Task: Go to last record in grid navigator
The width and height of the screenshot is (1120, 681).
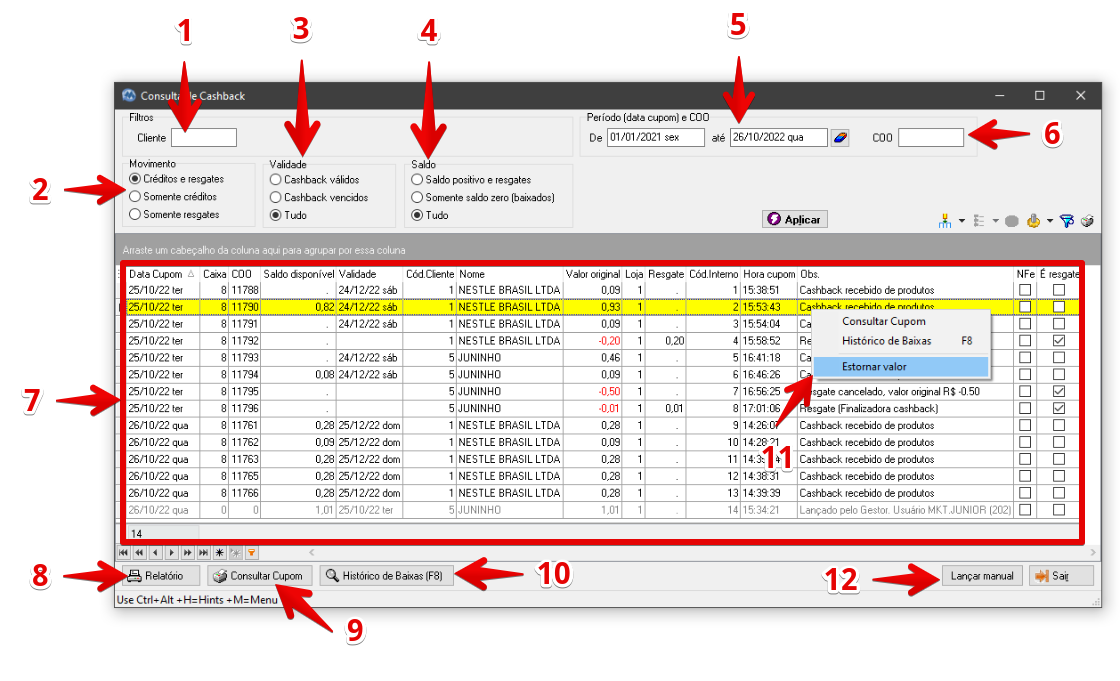Action: pyautogui.click(x=204, y=552)
